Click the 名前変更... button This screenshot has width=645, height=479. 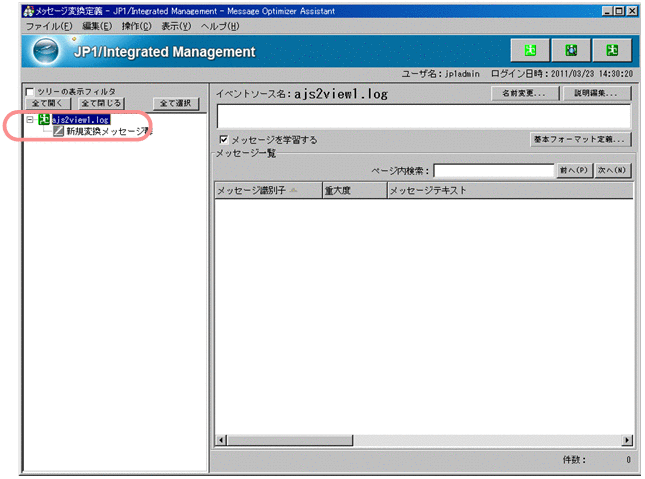525,93
